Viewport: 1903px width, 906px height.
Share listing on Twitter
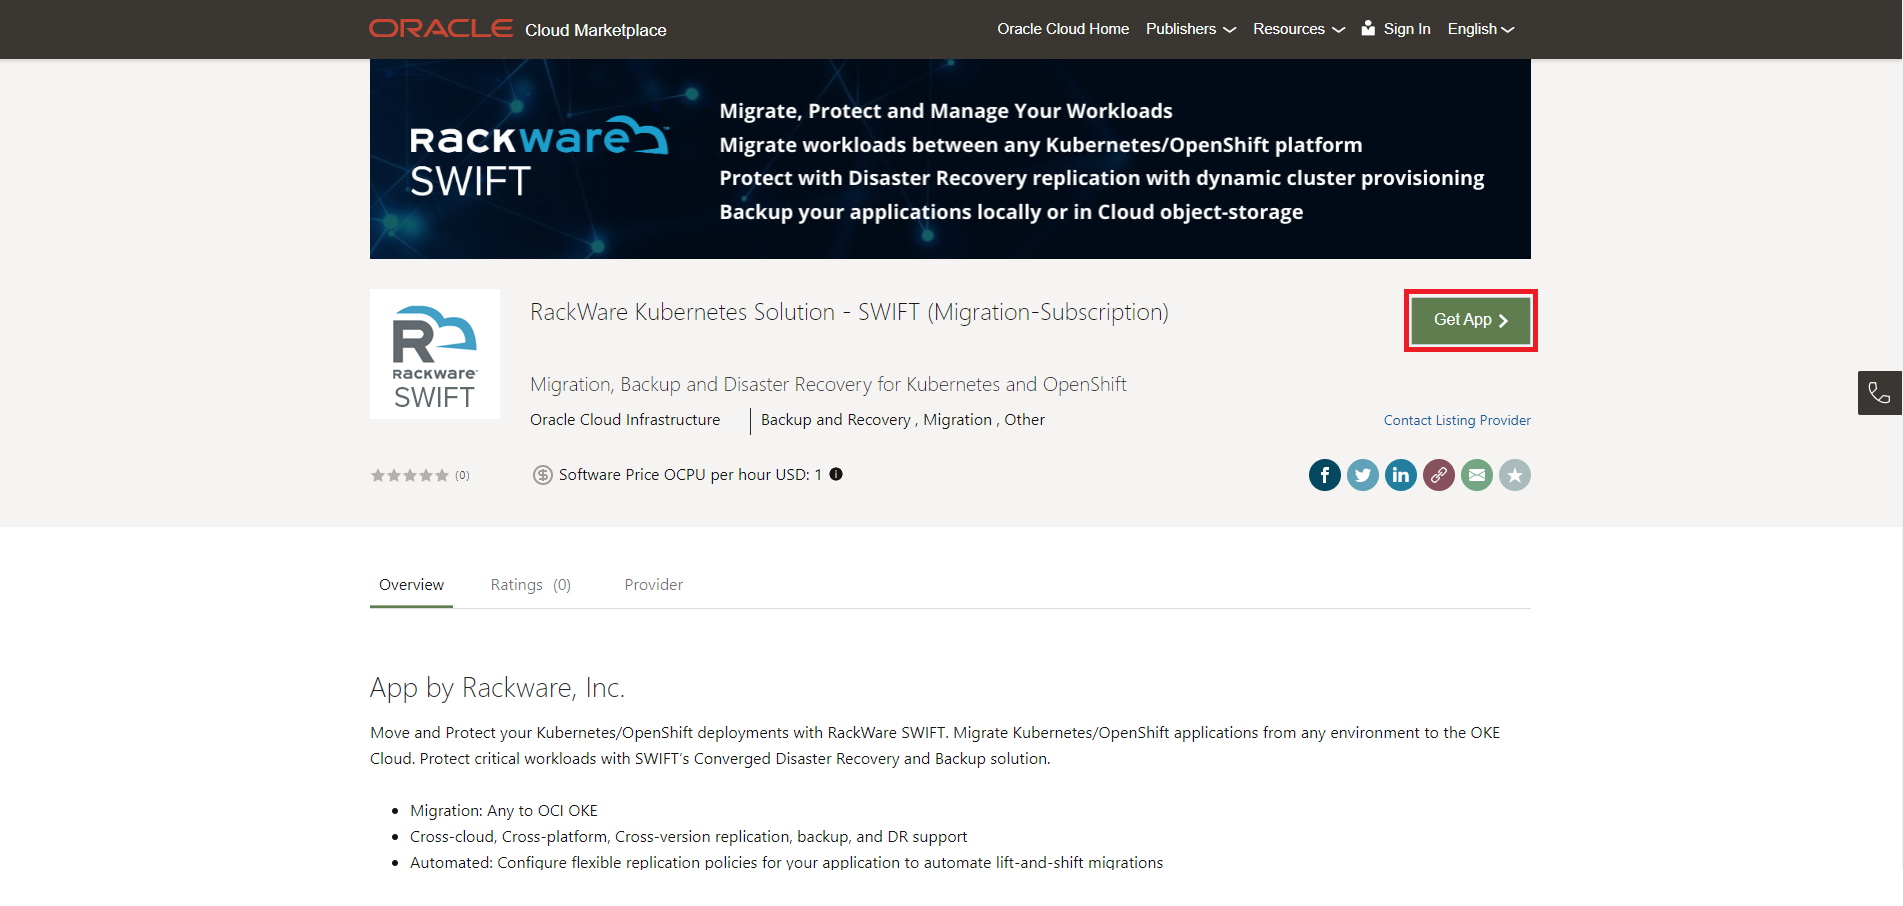click(1363, 475)
